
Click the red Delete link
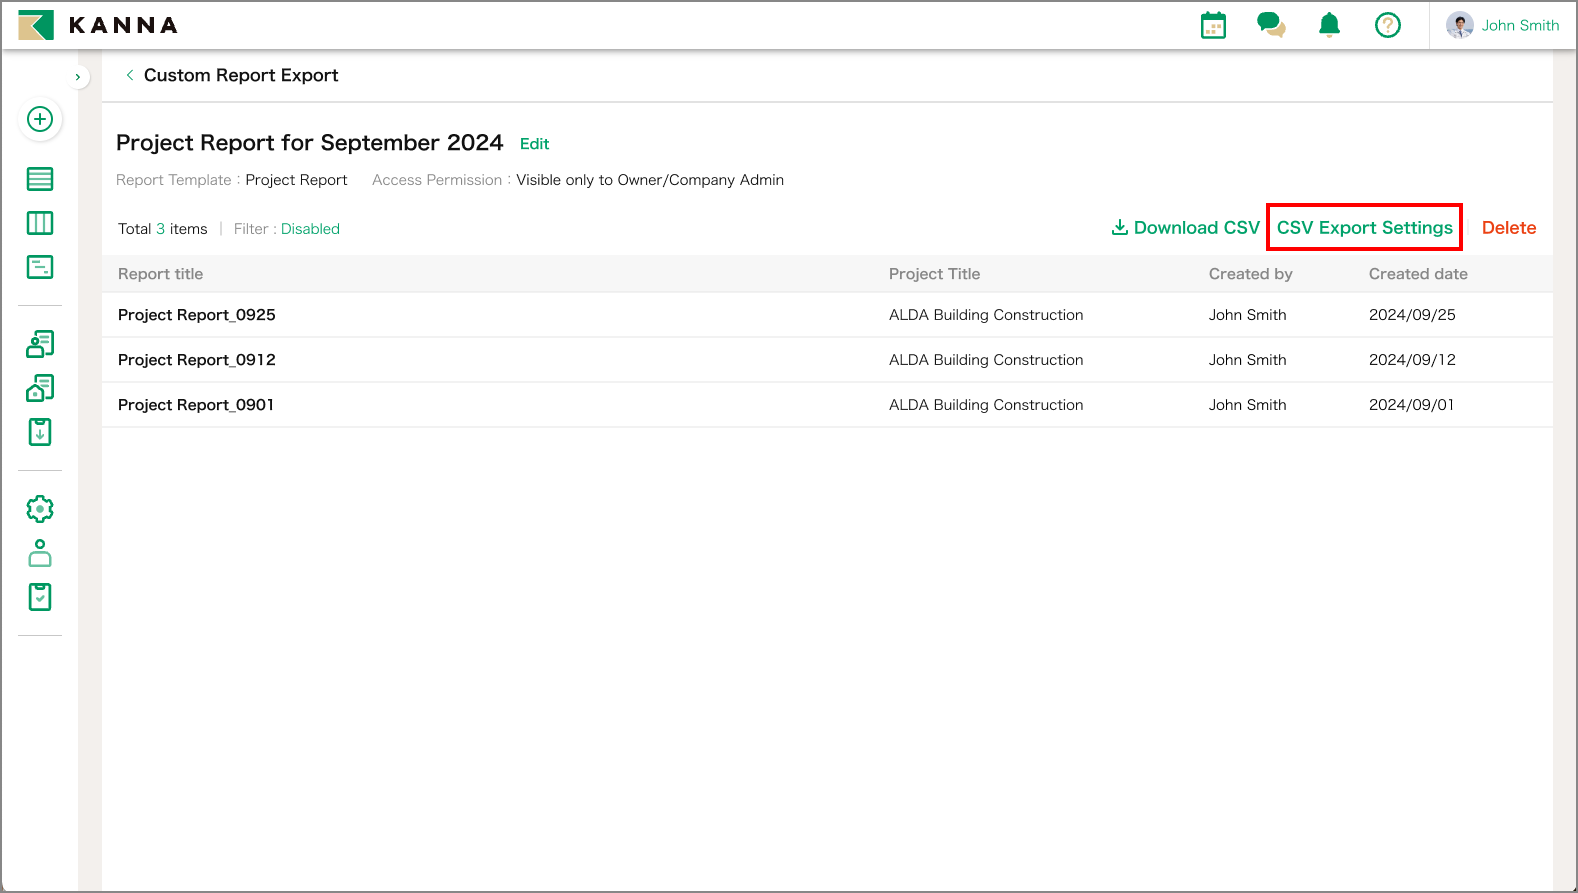[x=1508, y=228]
